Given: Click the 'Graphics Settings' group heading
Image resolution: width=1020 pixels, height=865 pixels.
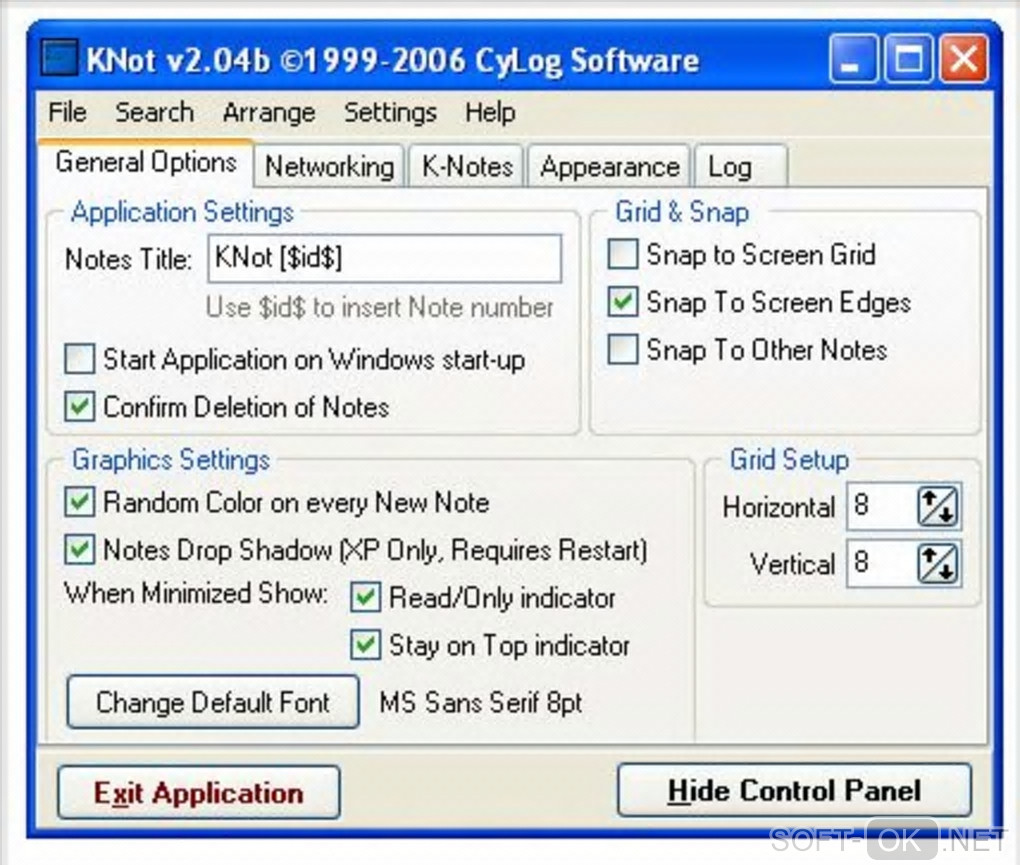Looking at the screenshot, I should (171, 460).
